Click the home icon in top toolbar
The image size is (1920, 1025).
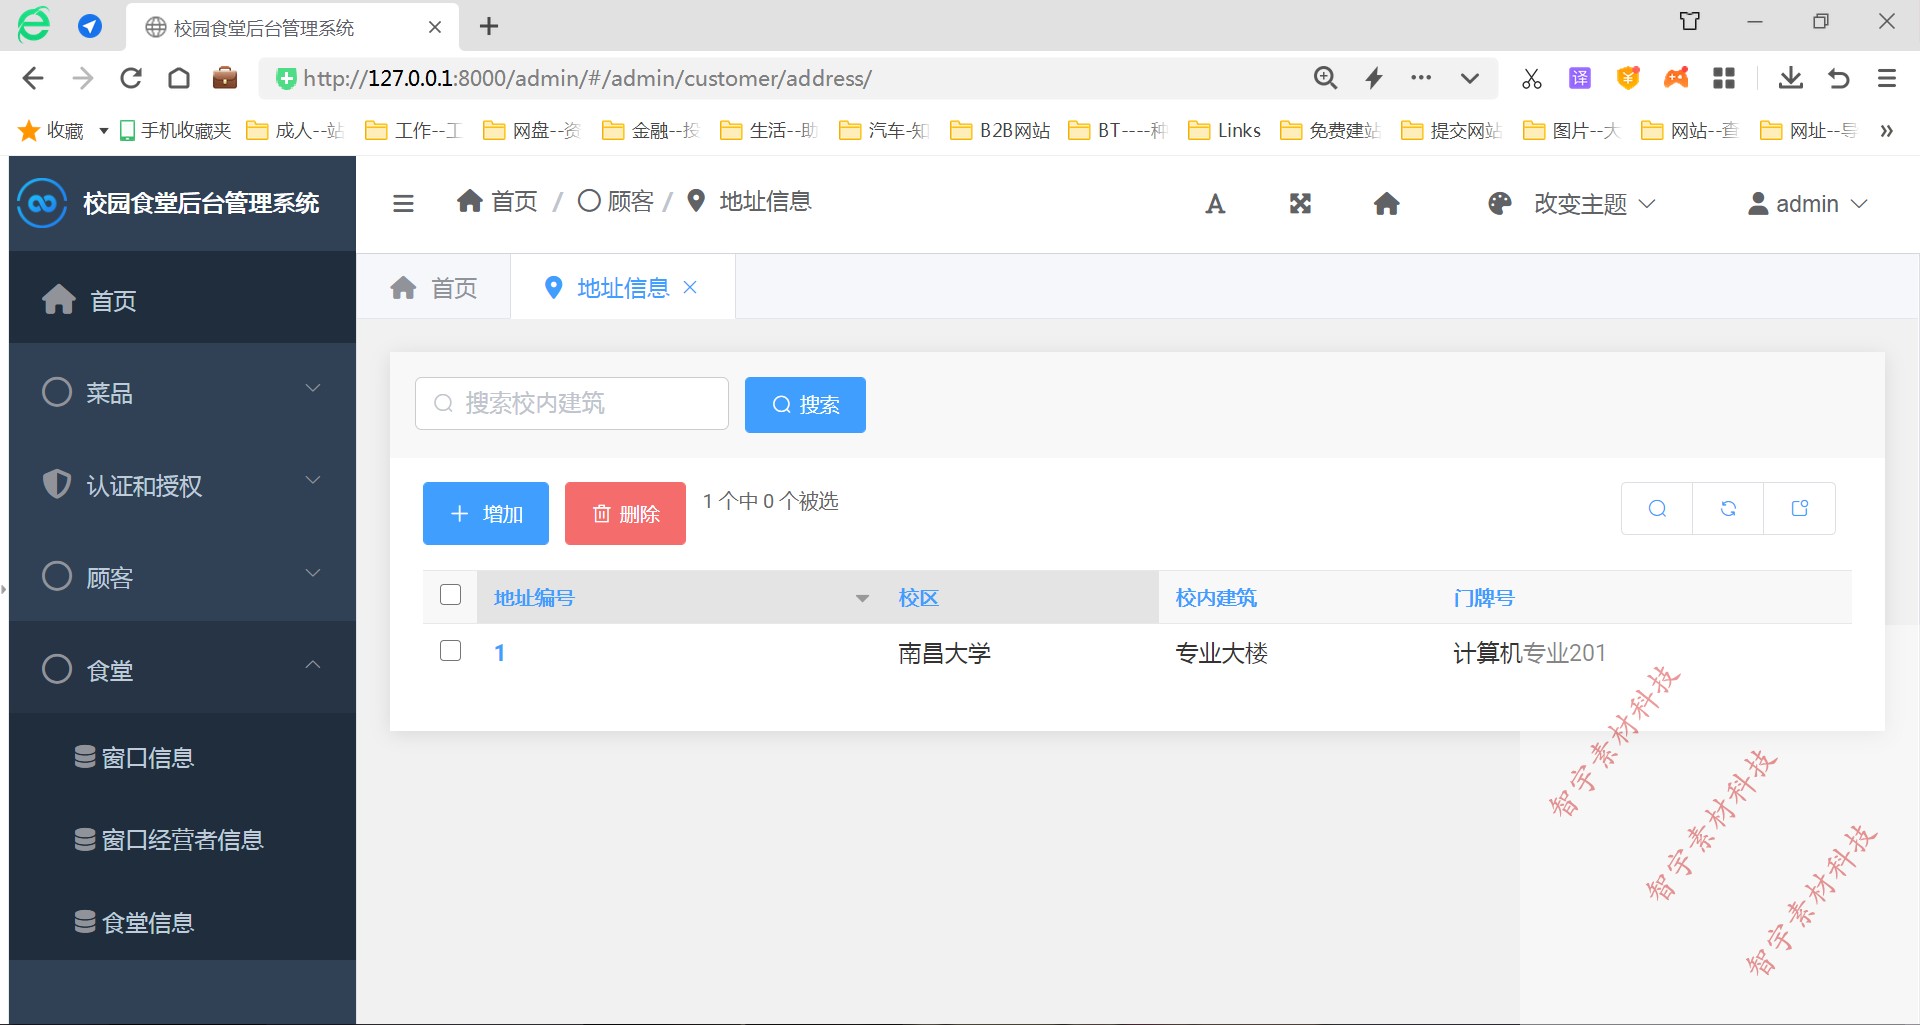coord(1386,204)
